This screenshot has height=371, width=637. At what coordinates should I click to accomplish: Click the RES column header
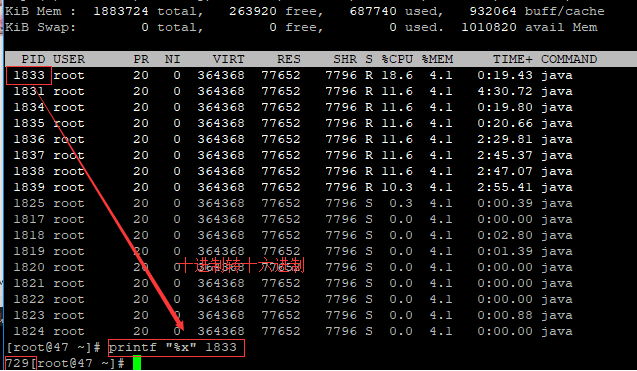point(288,59)
